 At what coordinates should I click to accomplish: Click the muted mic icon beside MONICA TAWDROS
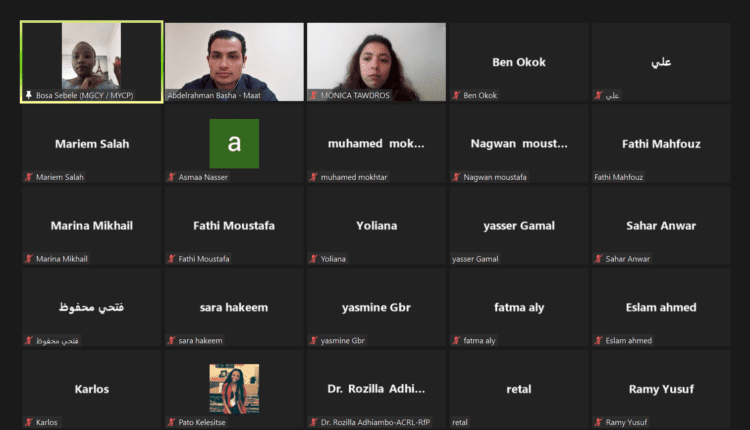[313, 95]
